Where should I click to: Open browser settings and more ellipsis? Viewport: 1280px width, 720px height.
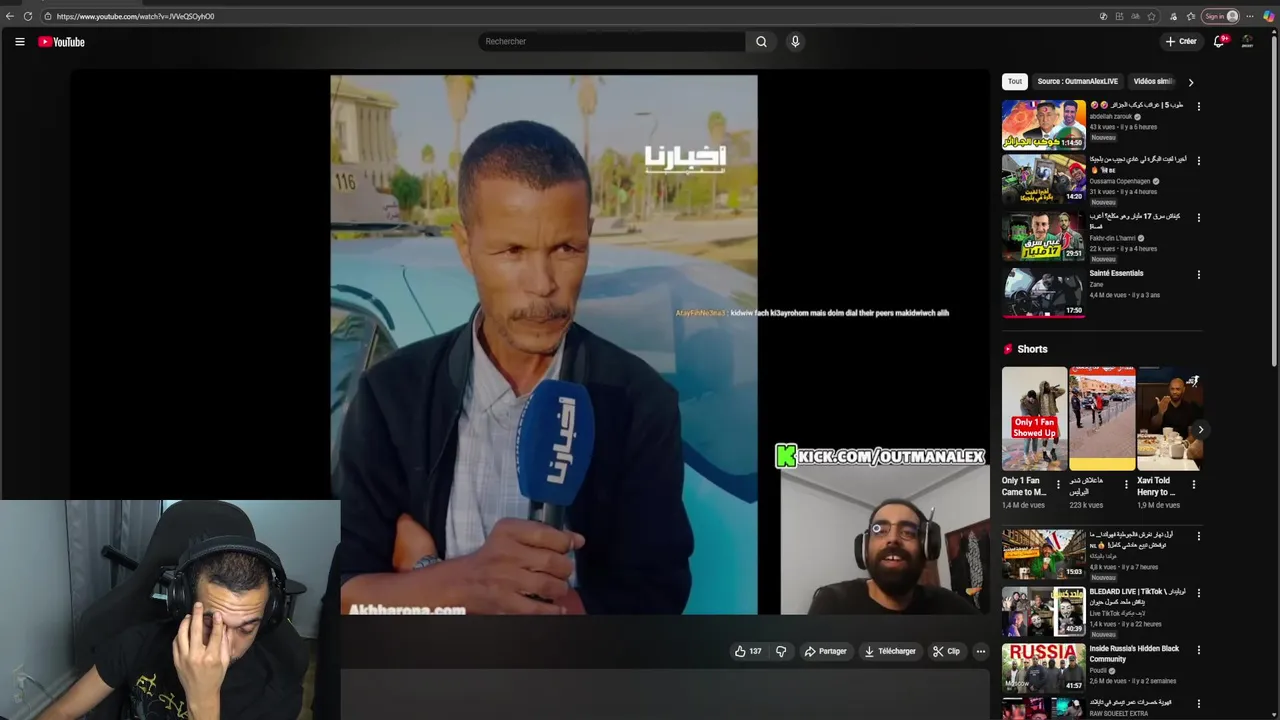click(1250, 16)
